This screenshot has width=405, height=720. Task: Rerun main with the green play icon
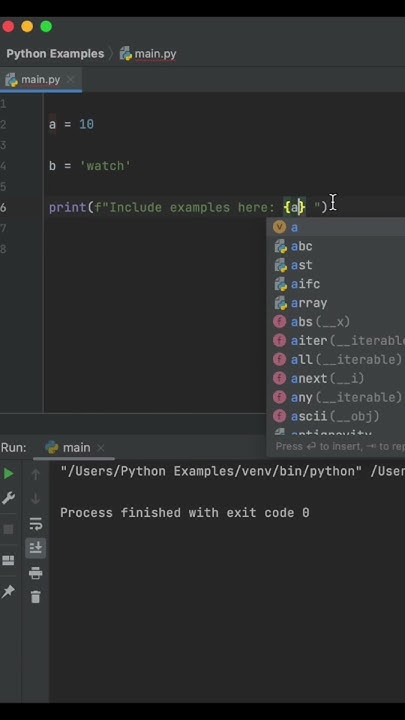(8, 473)
